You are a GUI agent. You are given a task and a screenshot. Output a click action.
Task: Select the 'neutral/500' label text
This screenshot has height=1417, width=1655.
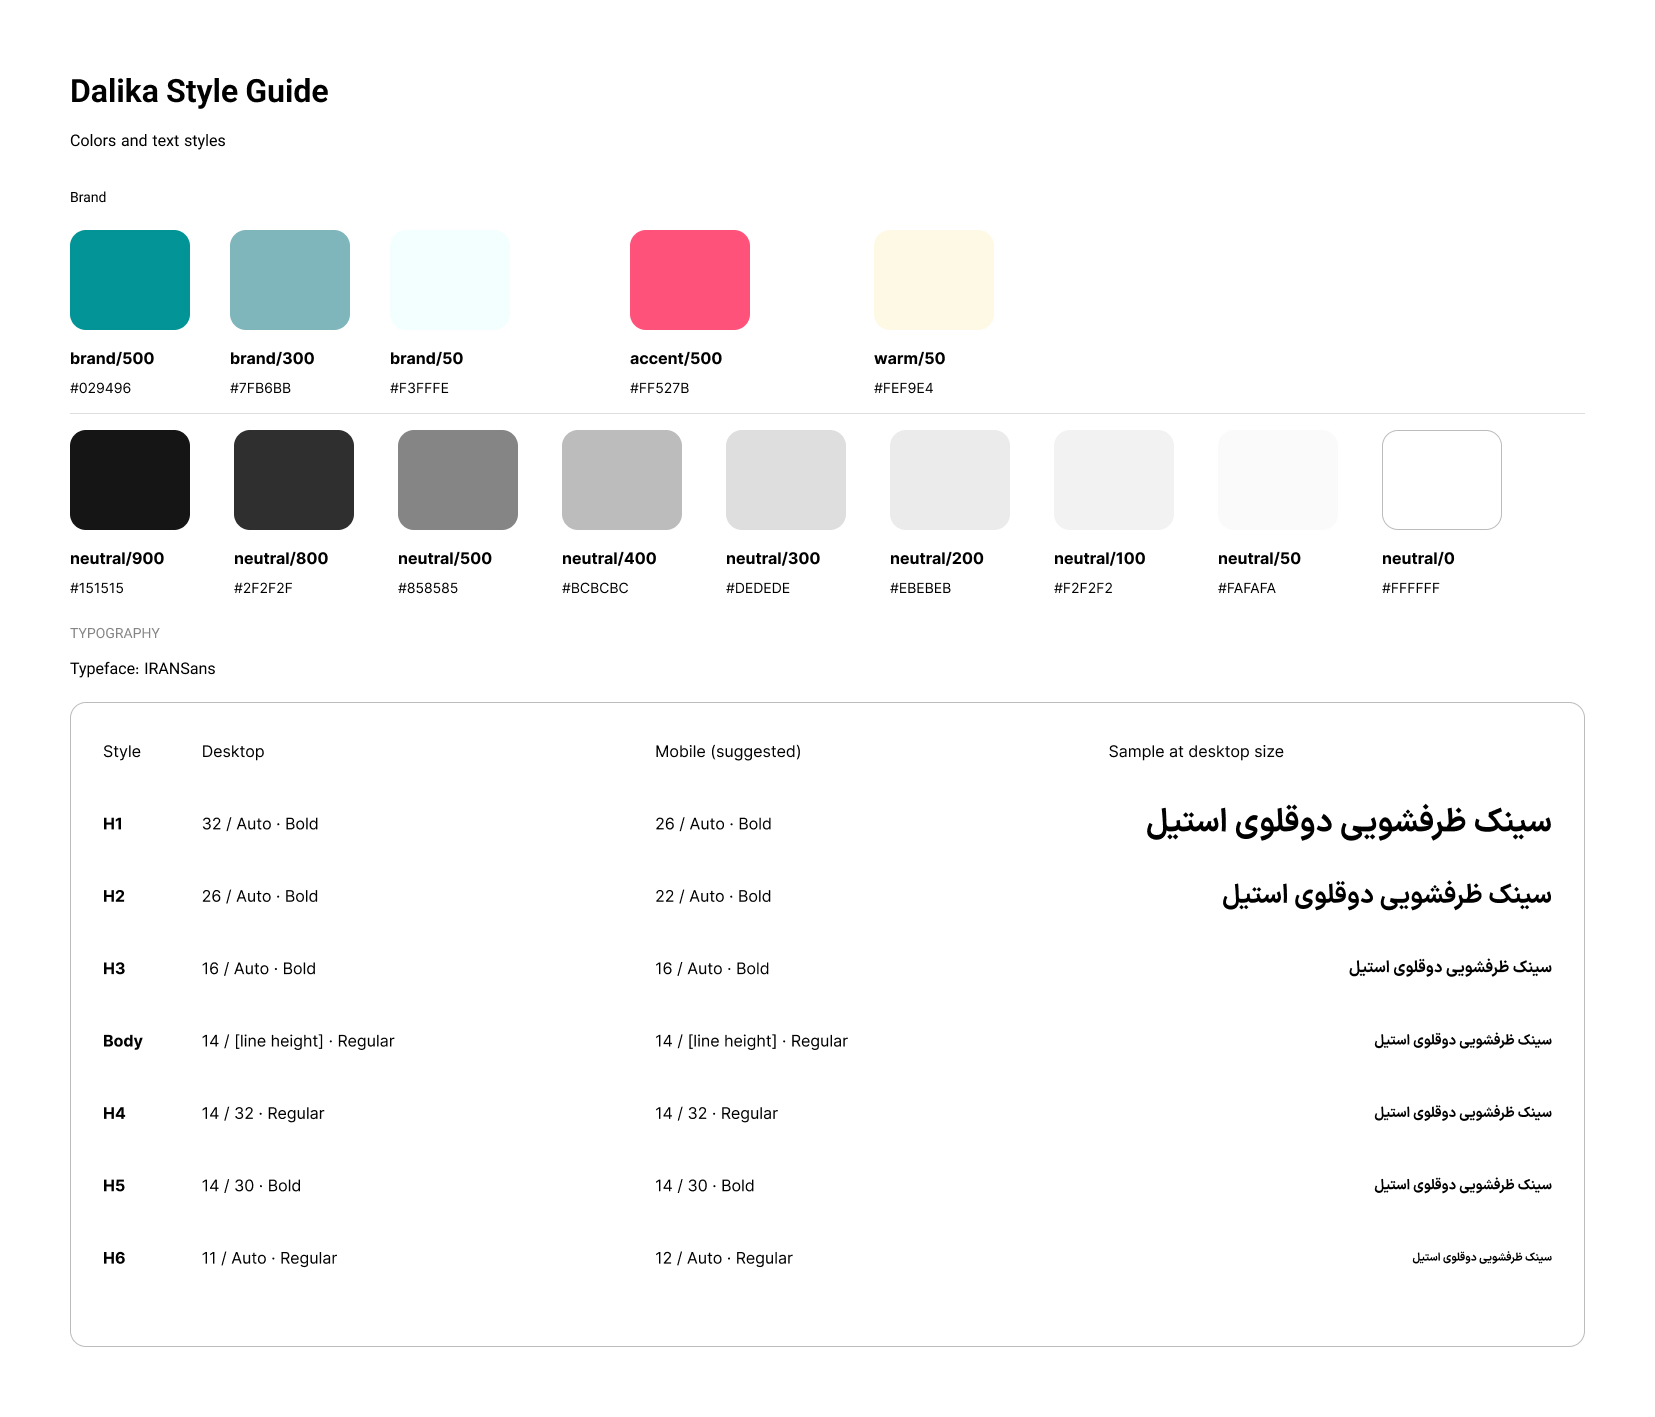[x=445, y=558]
